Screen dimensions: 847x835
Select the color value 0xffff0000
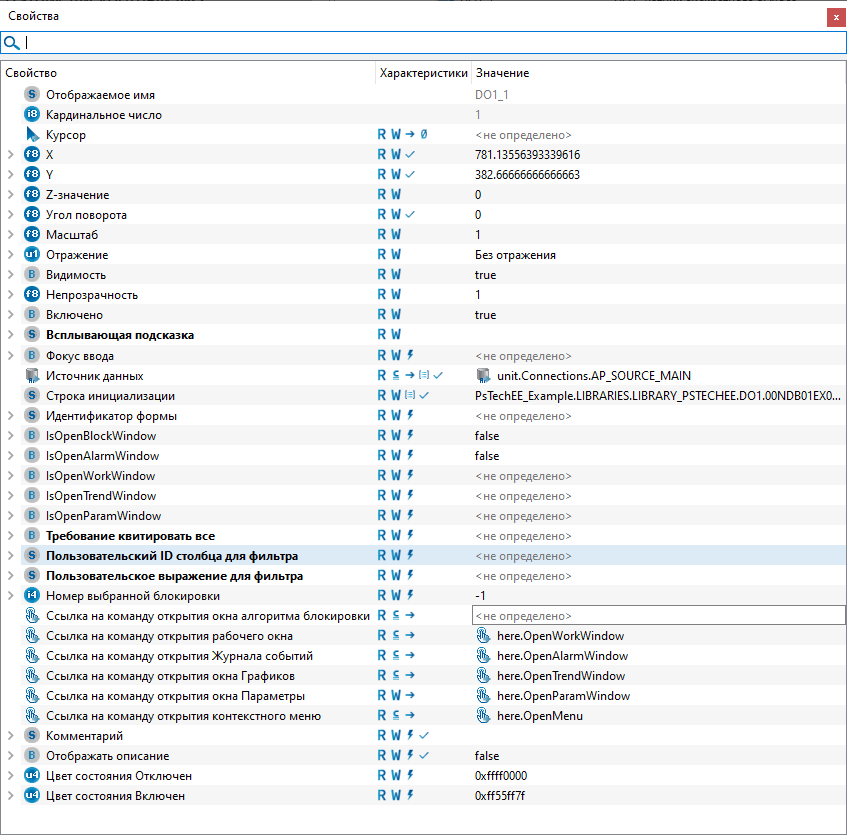501,776
